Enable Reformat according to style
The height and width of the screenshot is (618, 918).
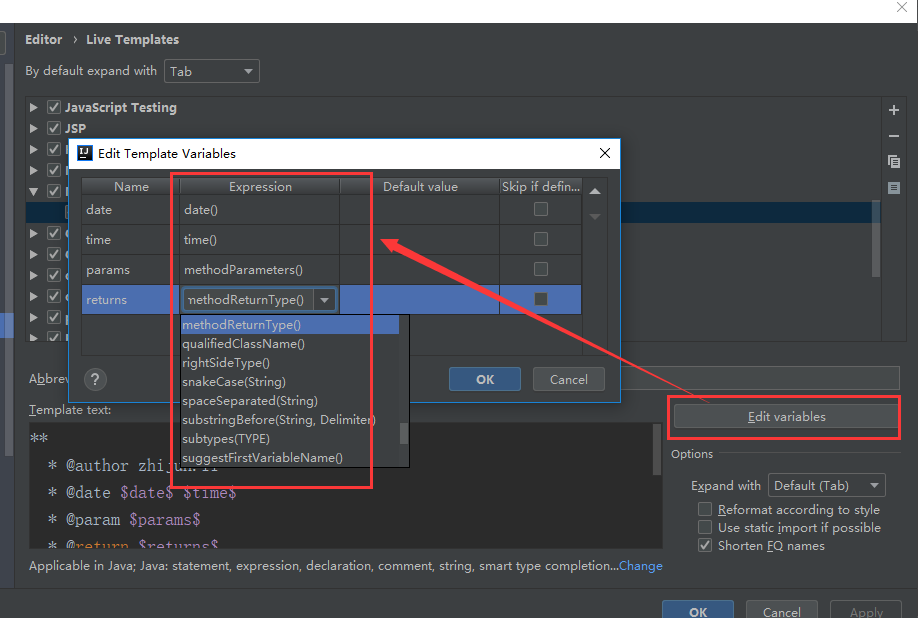coord(705,509)
